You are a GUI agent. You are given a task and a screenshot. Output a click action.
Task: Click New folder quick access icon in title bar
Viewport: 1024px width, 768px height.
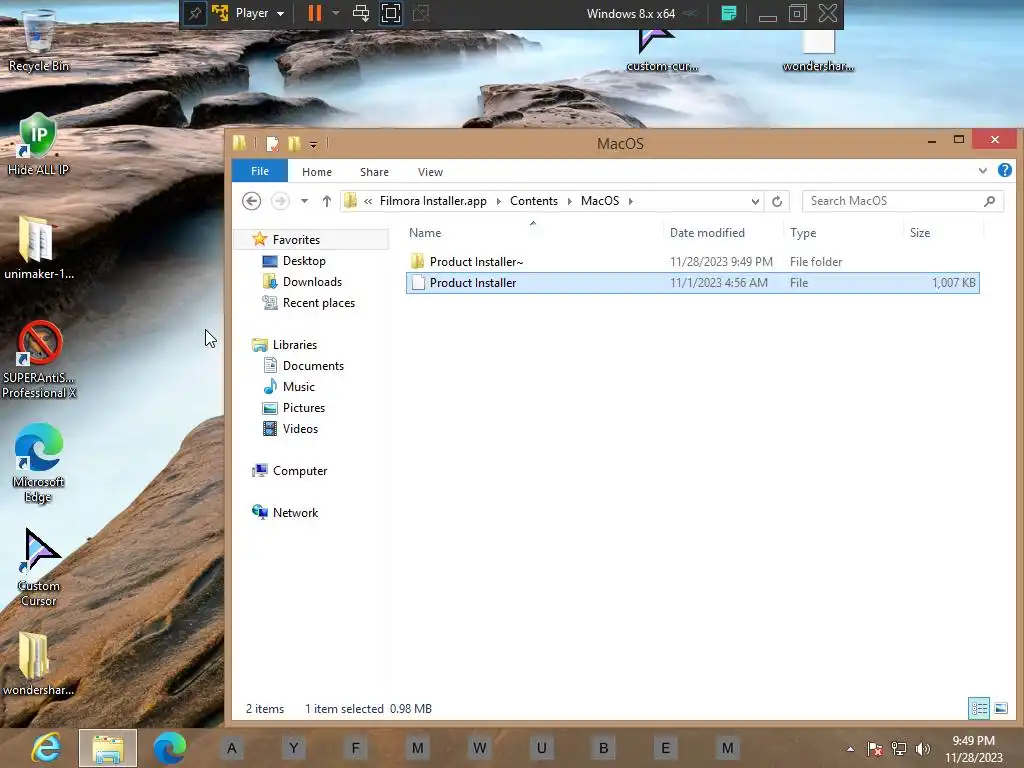coord(294,144)
